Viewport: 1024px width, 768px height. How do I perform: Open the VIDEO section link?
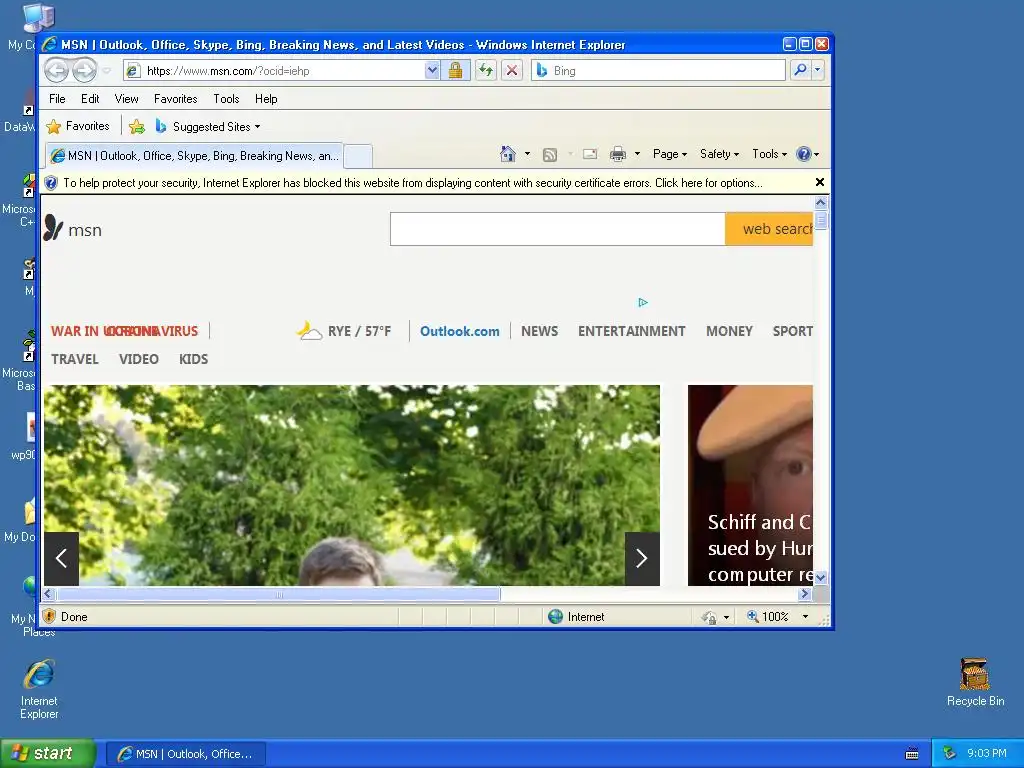pos(139,359)
